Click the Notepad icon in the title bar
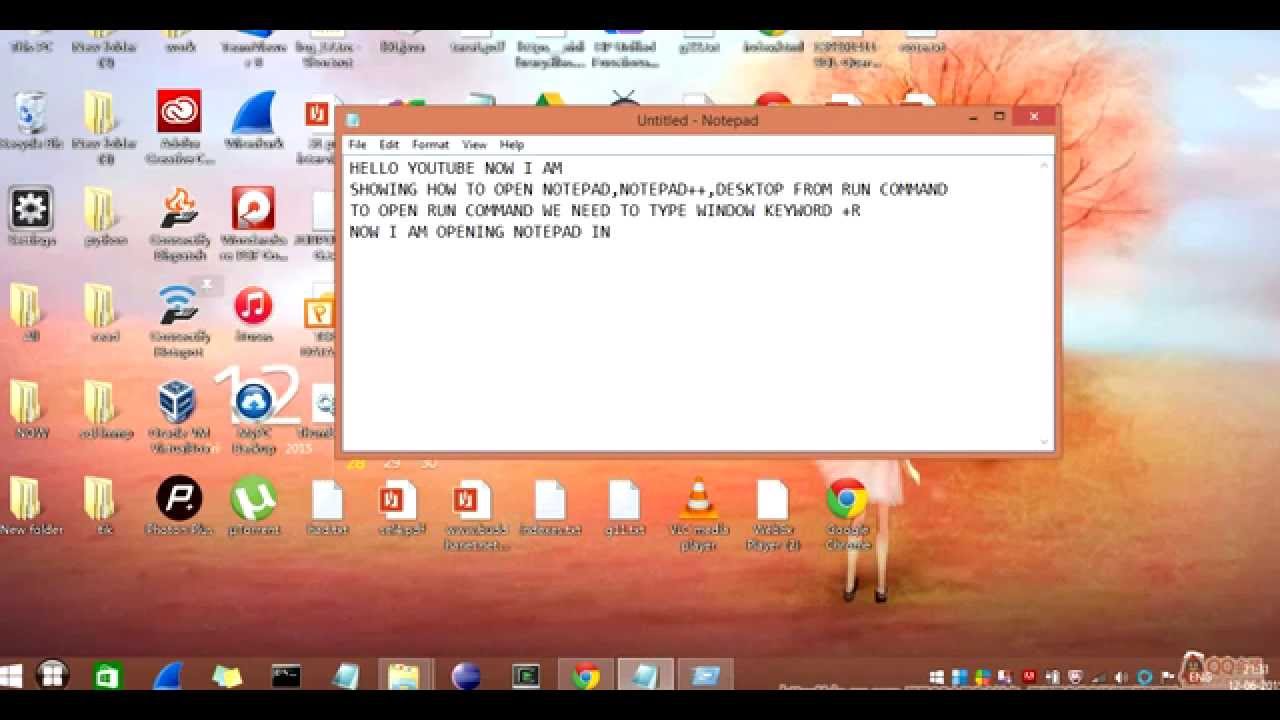Image resolution: width=1280 pixels, height=720 pixels. click(x=353, y=120)
